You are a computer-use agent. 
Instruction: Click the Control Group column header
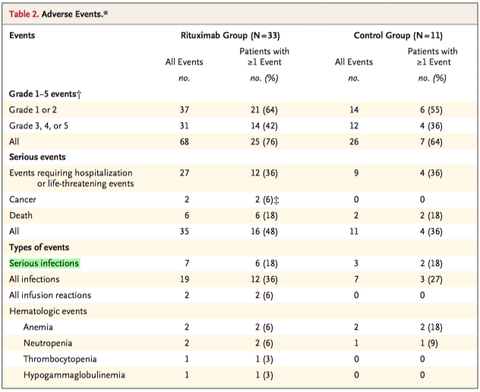398,35
